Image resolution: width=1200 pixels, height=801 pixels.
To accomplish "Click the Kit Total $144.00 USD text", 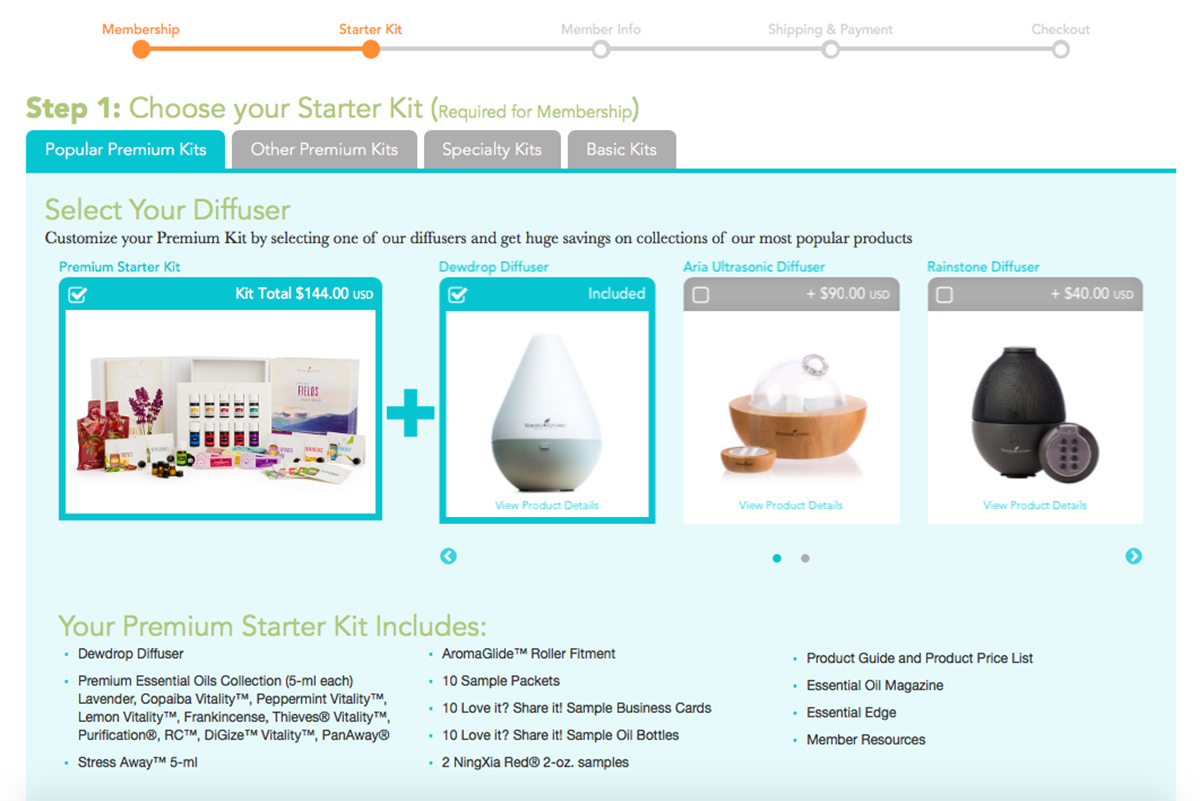I will 304,294.
